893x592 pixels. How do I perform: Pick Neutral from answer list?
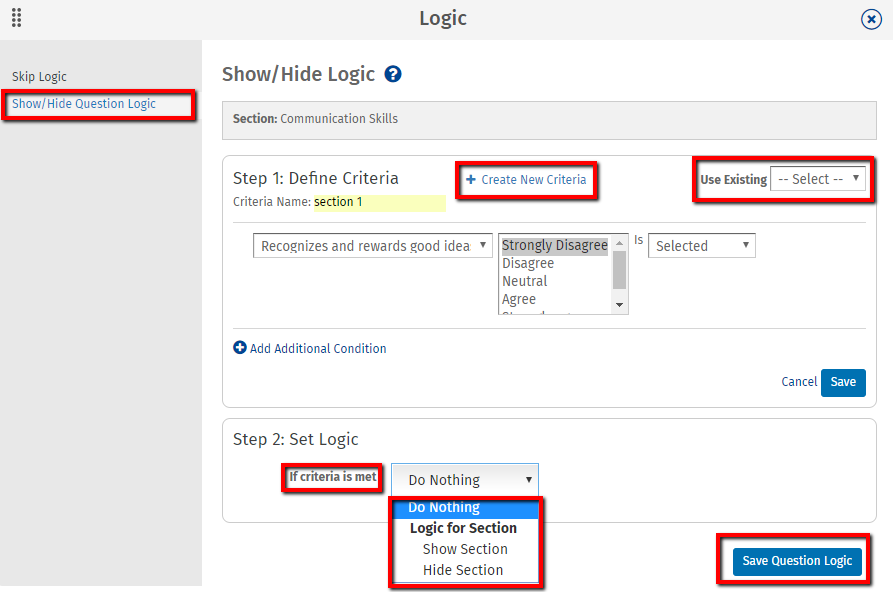525,281
